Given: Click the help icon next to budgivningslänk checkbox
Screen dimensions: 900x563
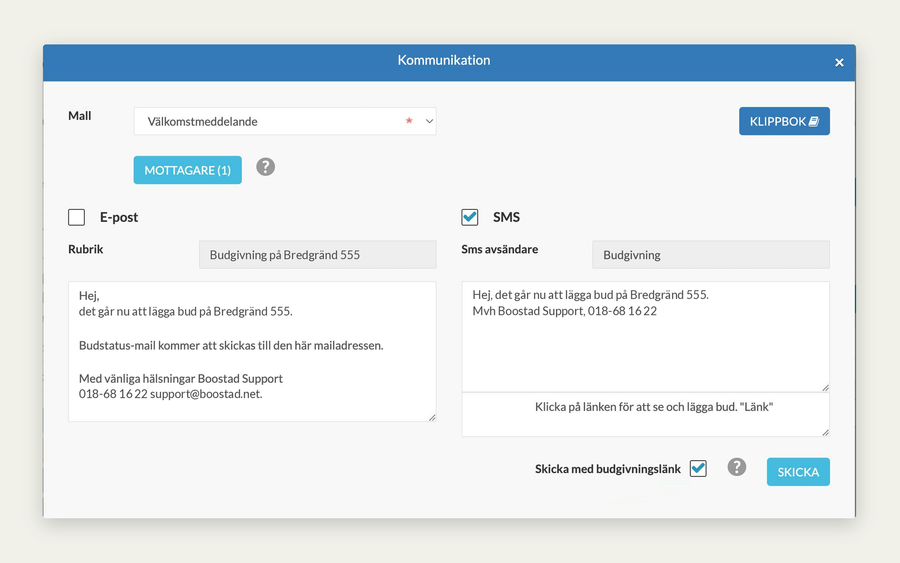Looking at the screenshot, I should coord(736,467).
